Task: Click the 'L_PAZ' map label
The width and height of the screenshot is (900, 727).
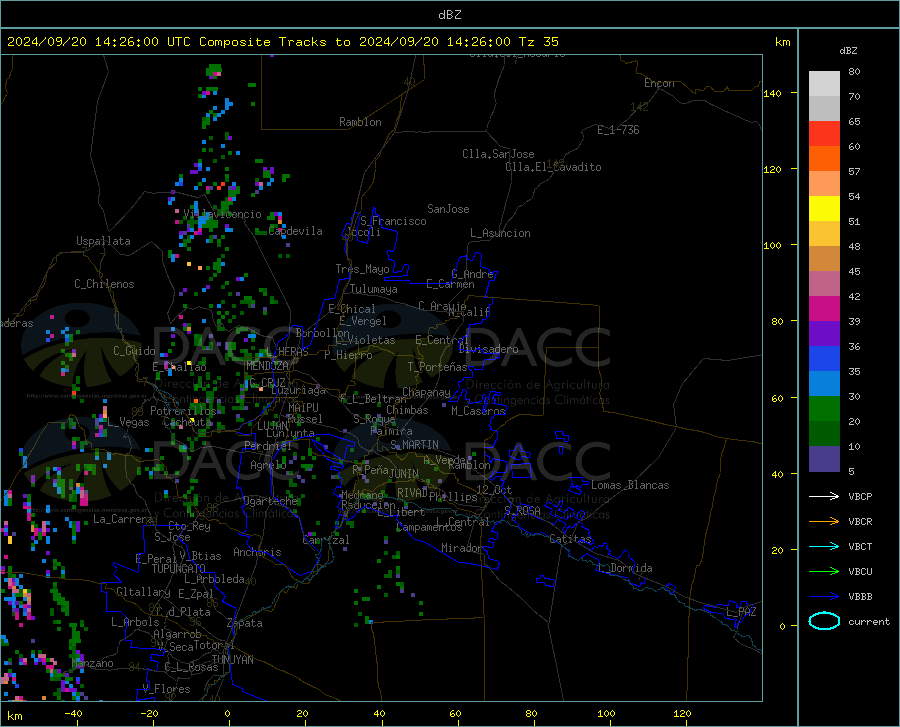Action: click(x=741, y=612)
